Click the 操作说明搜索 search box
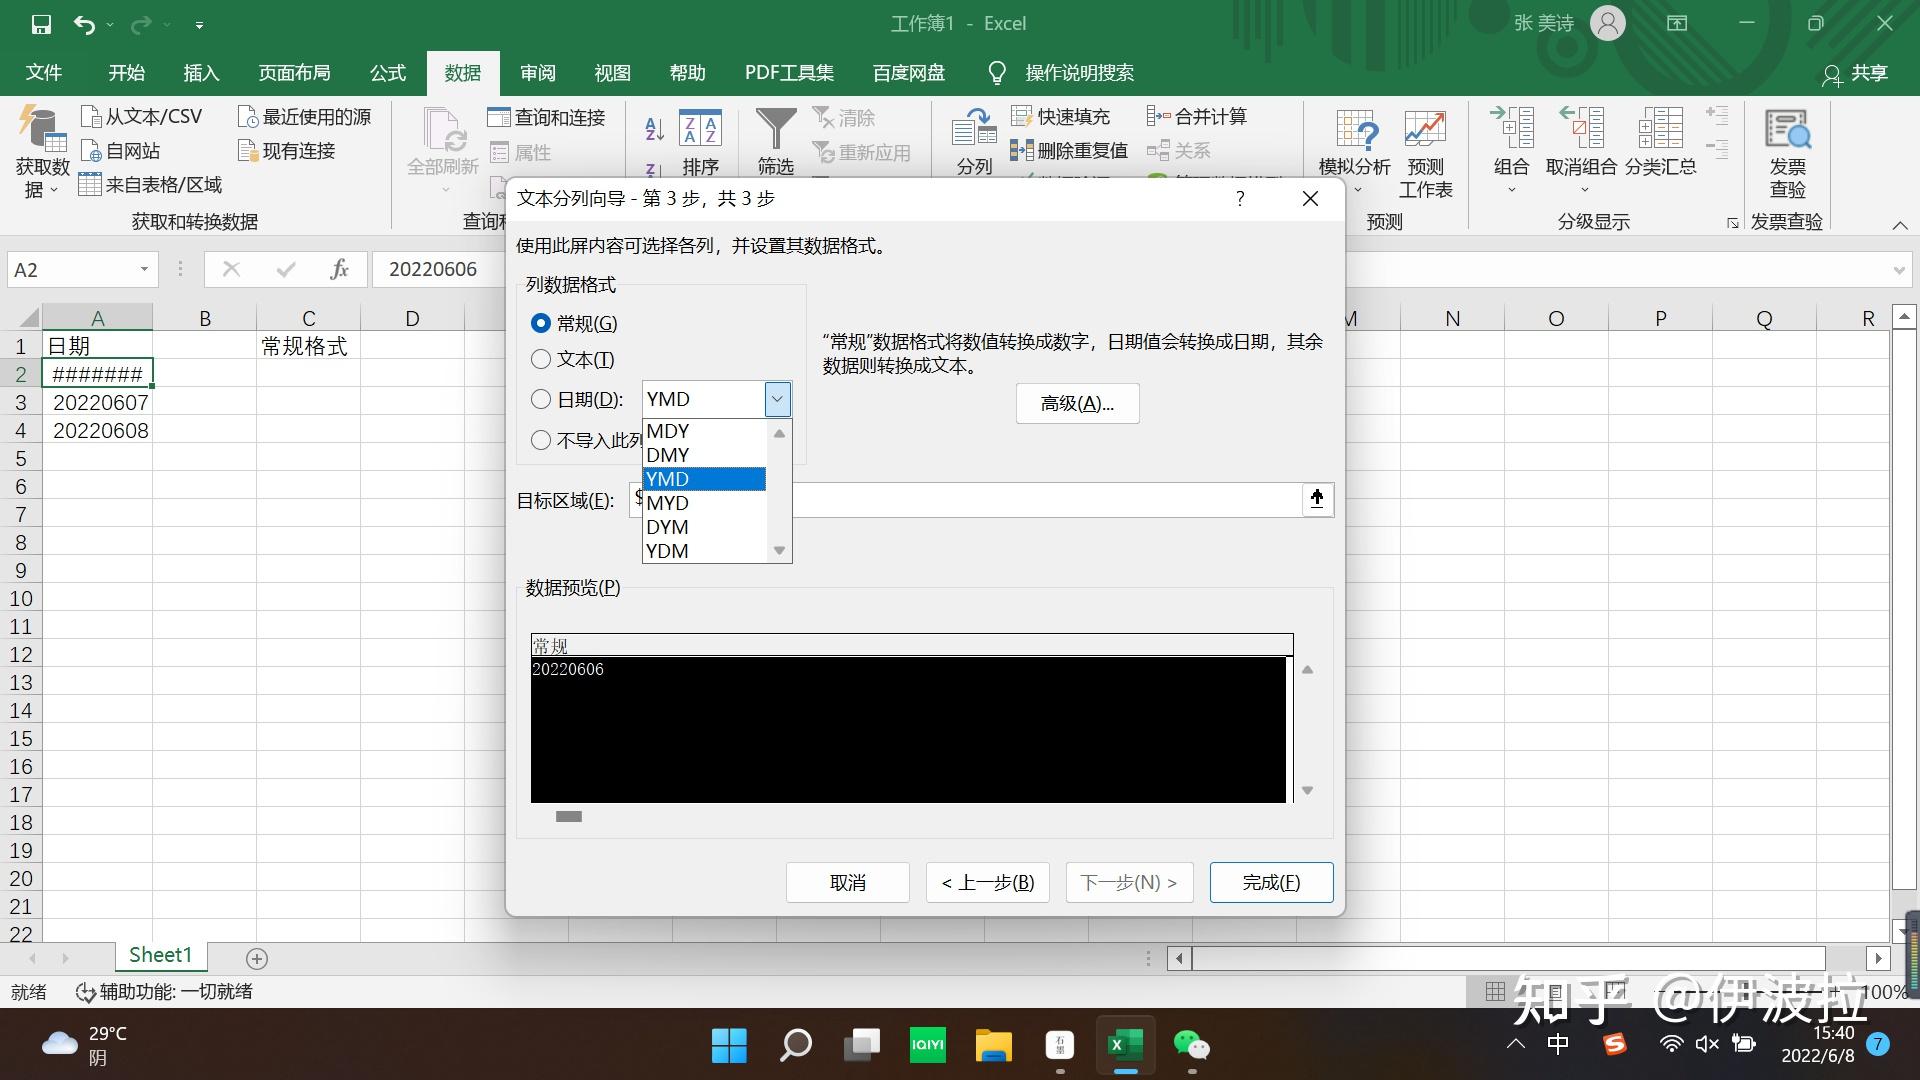The image size is (1920, 1080). [1079, 73]
